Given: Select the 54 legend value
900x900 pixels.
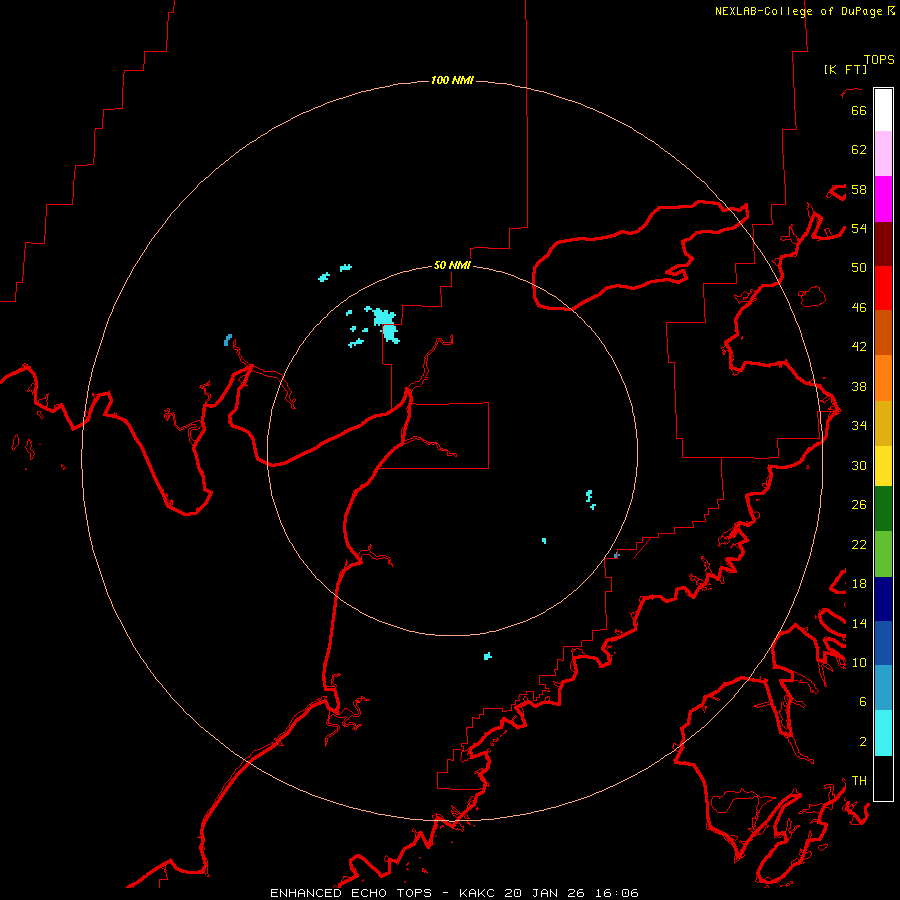Looking at the screenshot, I should (x=859, y=228).
